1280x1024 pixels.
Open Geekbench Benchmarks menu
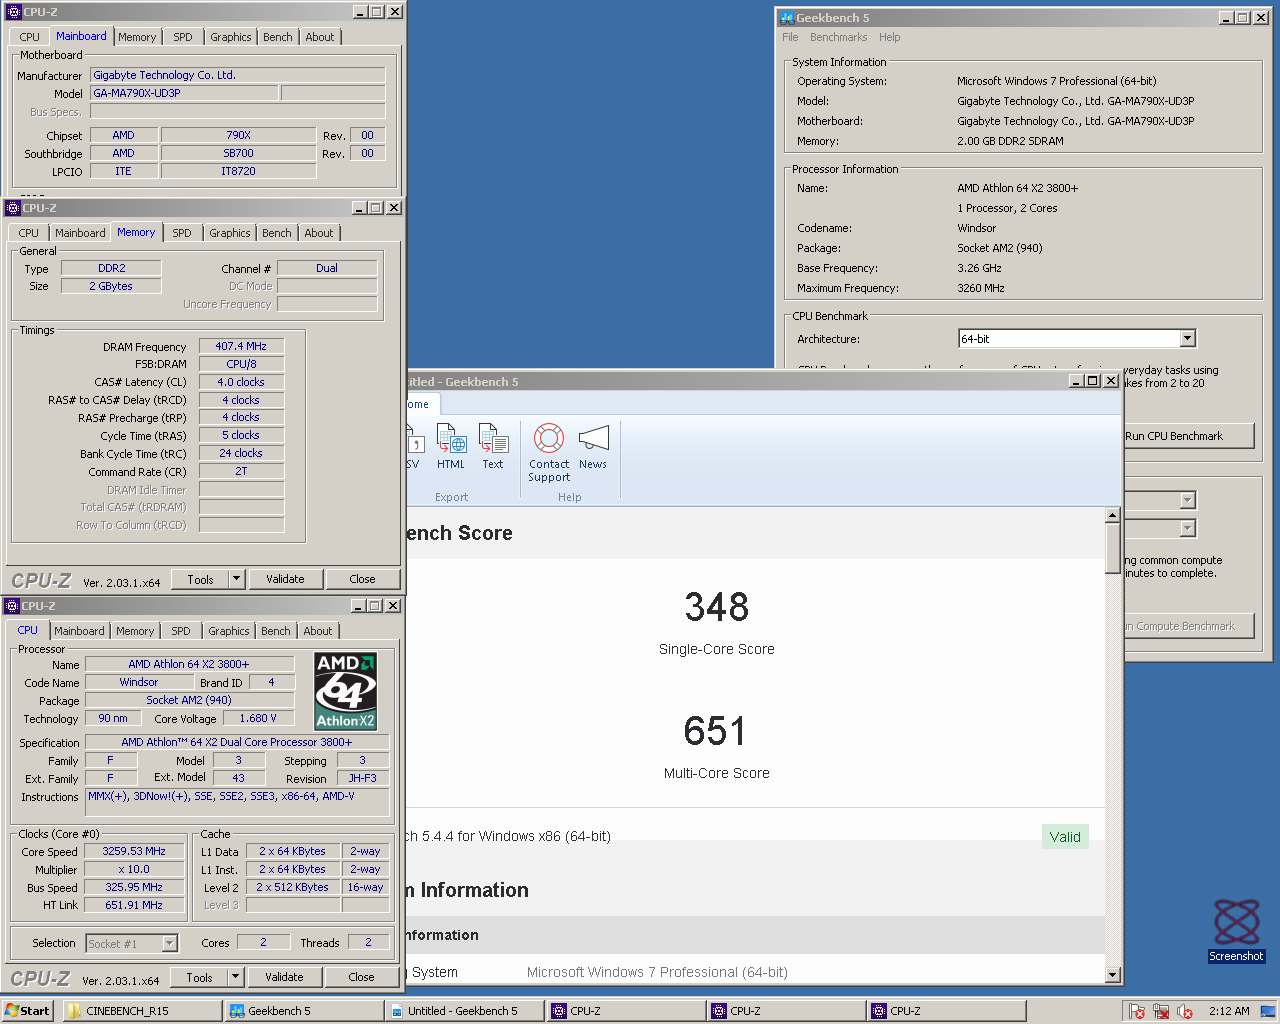tap(838, 37)
